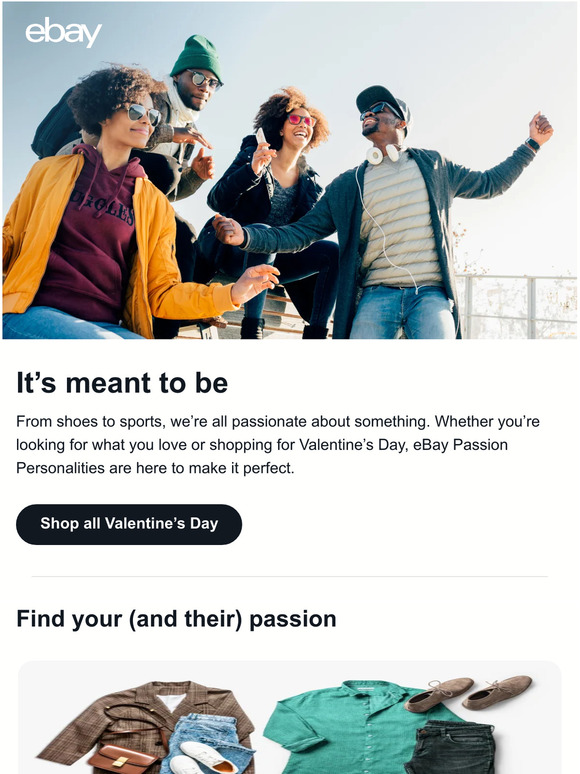Click the "It's meant to be" headline
Screen dimensions: 580x774
click(x=122, y=383)
